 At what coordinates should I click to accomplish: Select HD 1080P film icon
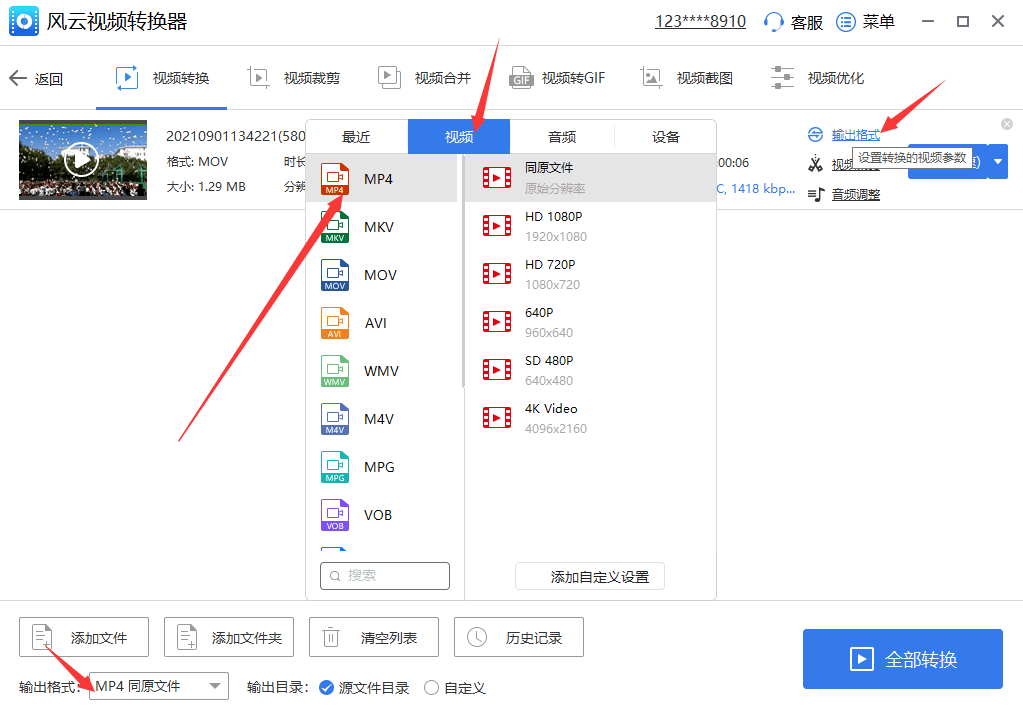[x=496, y=226]
